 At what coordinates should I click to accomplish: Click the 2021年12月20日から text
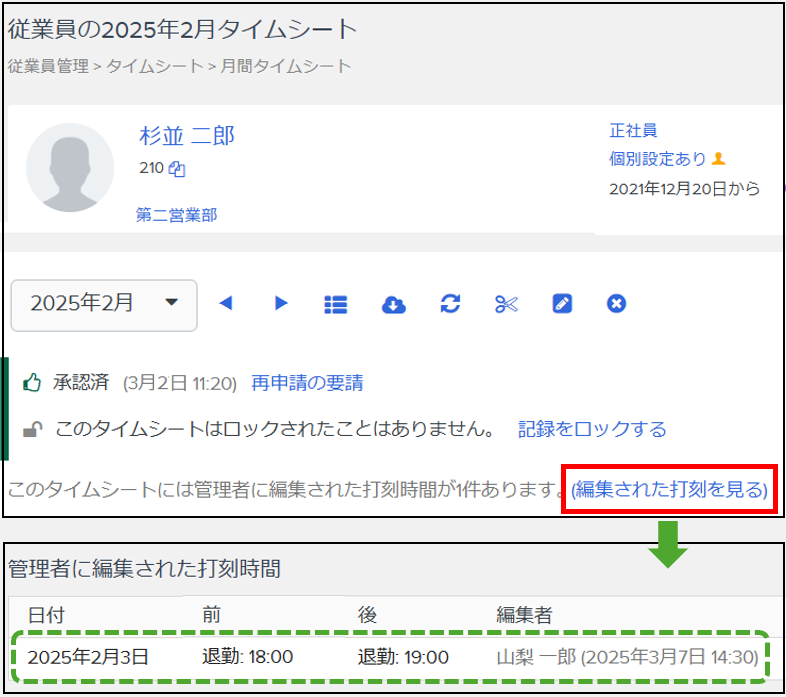[x=684, y=189]
